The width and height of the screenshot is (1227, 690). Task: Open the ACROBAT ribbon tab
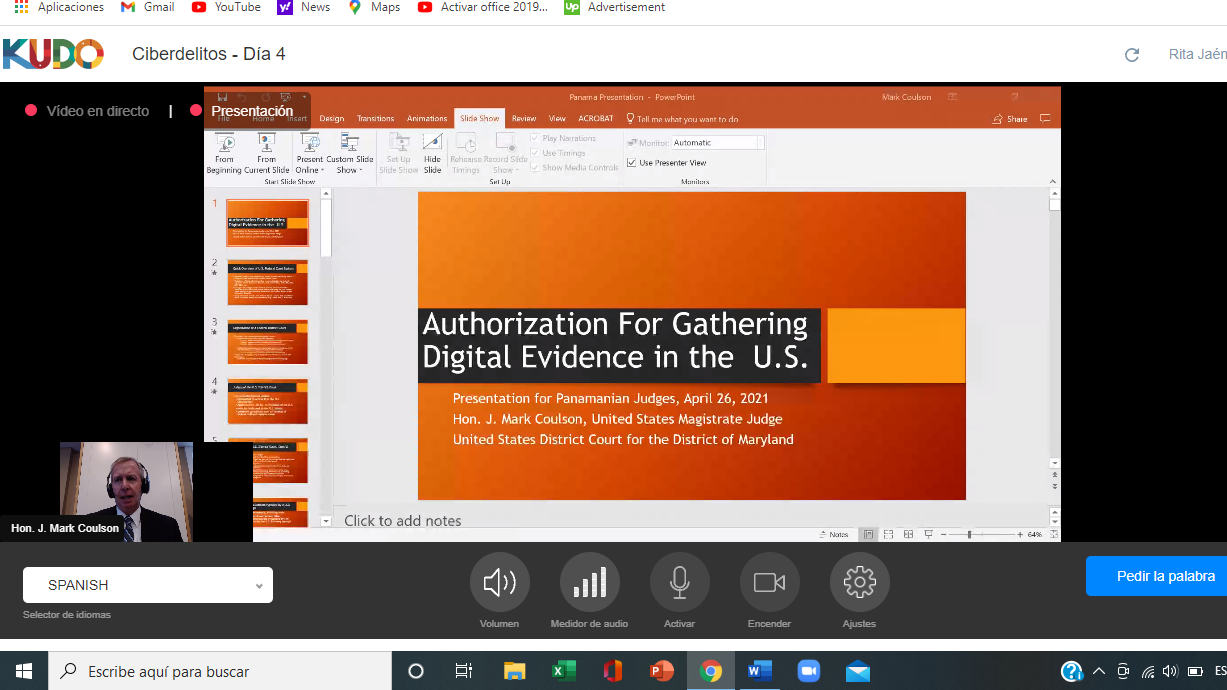pyautogui.click(x=596, y=119)
